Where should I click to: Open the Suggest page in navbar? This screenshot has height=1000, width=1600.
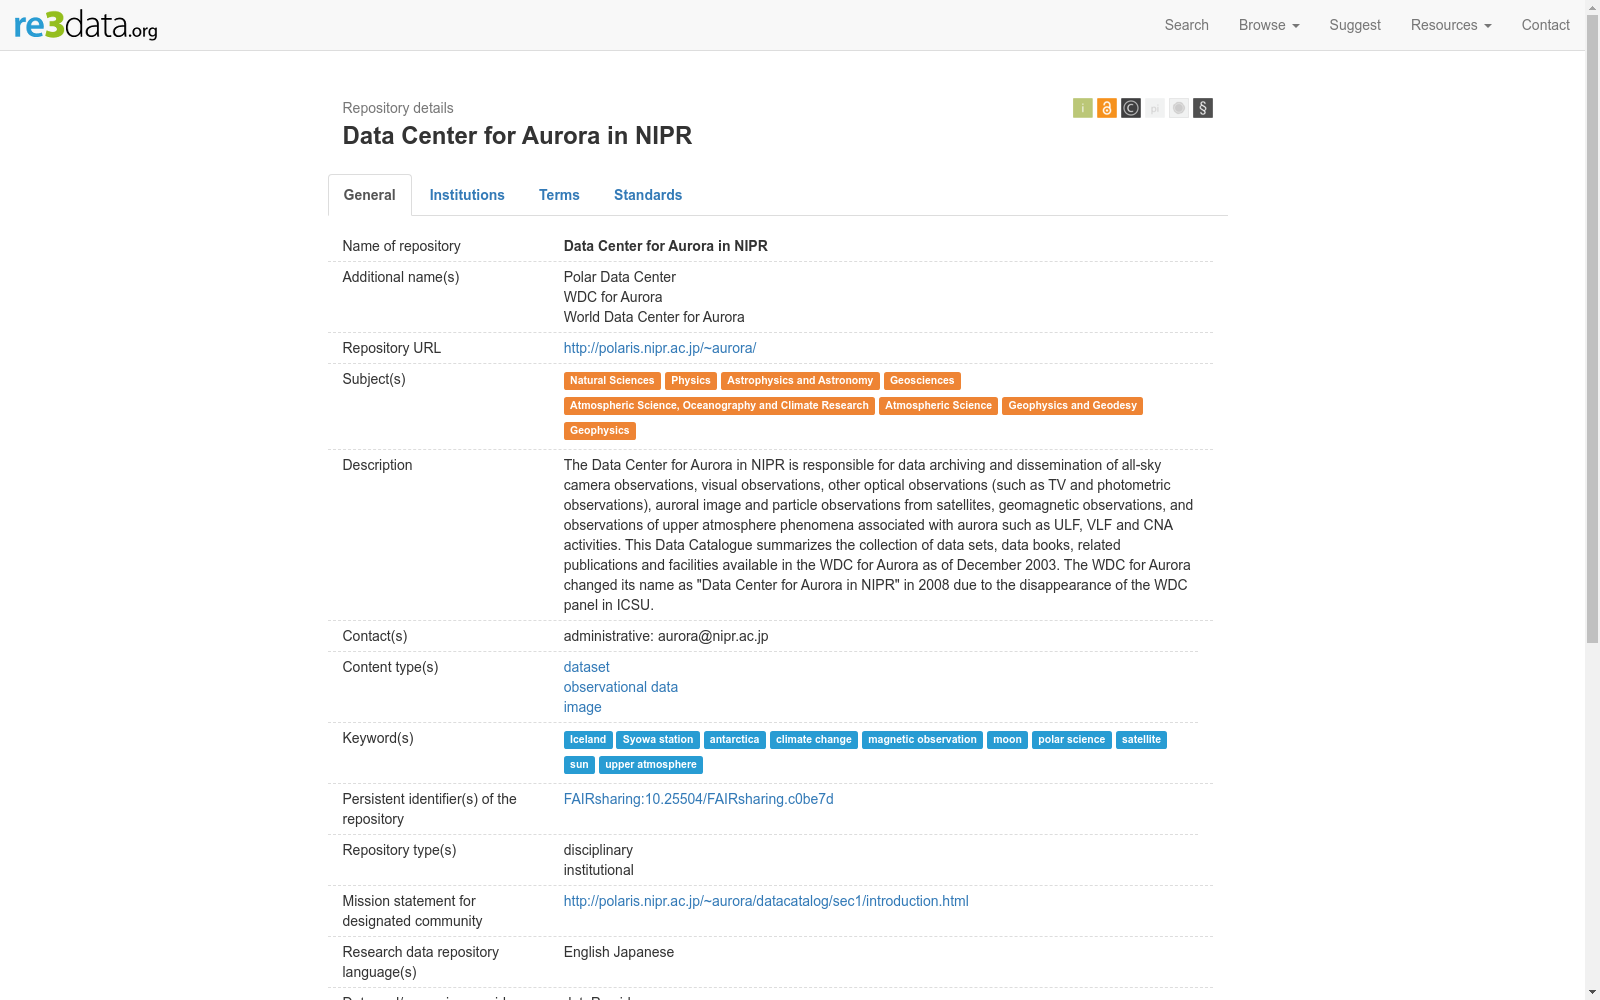point(1355,25)
